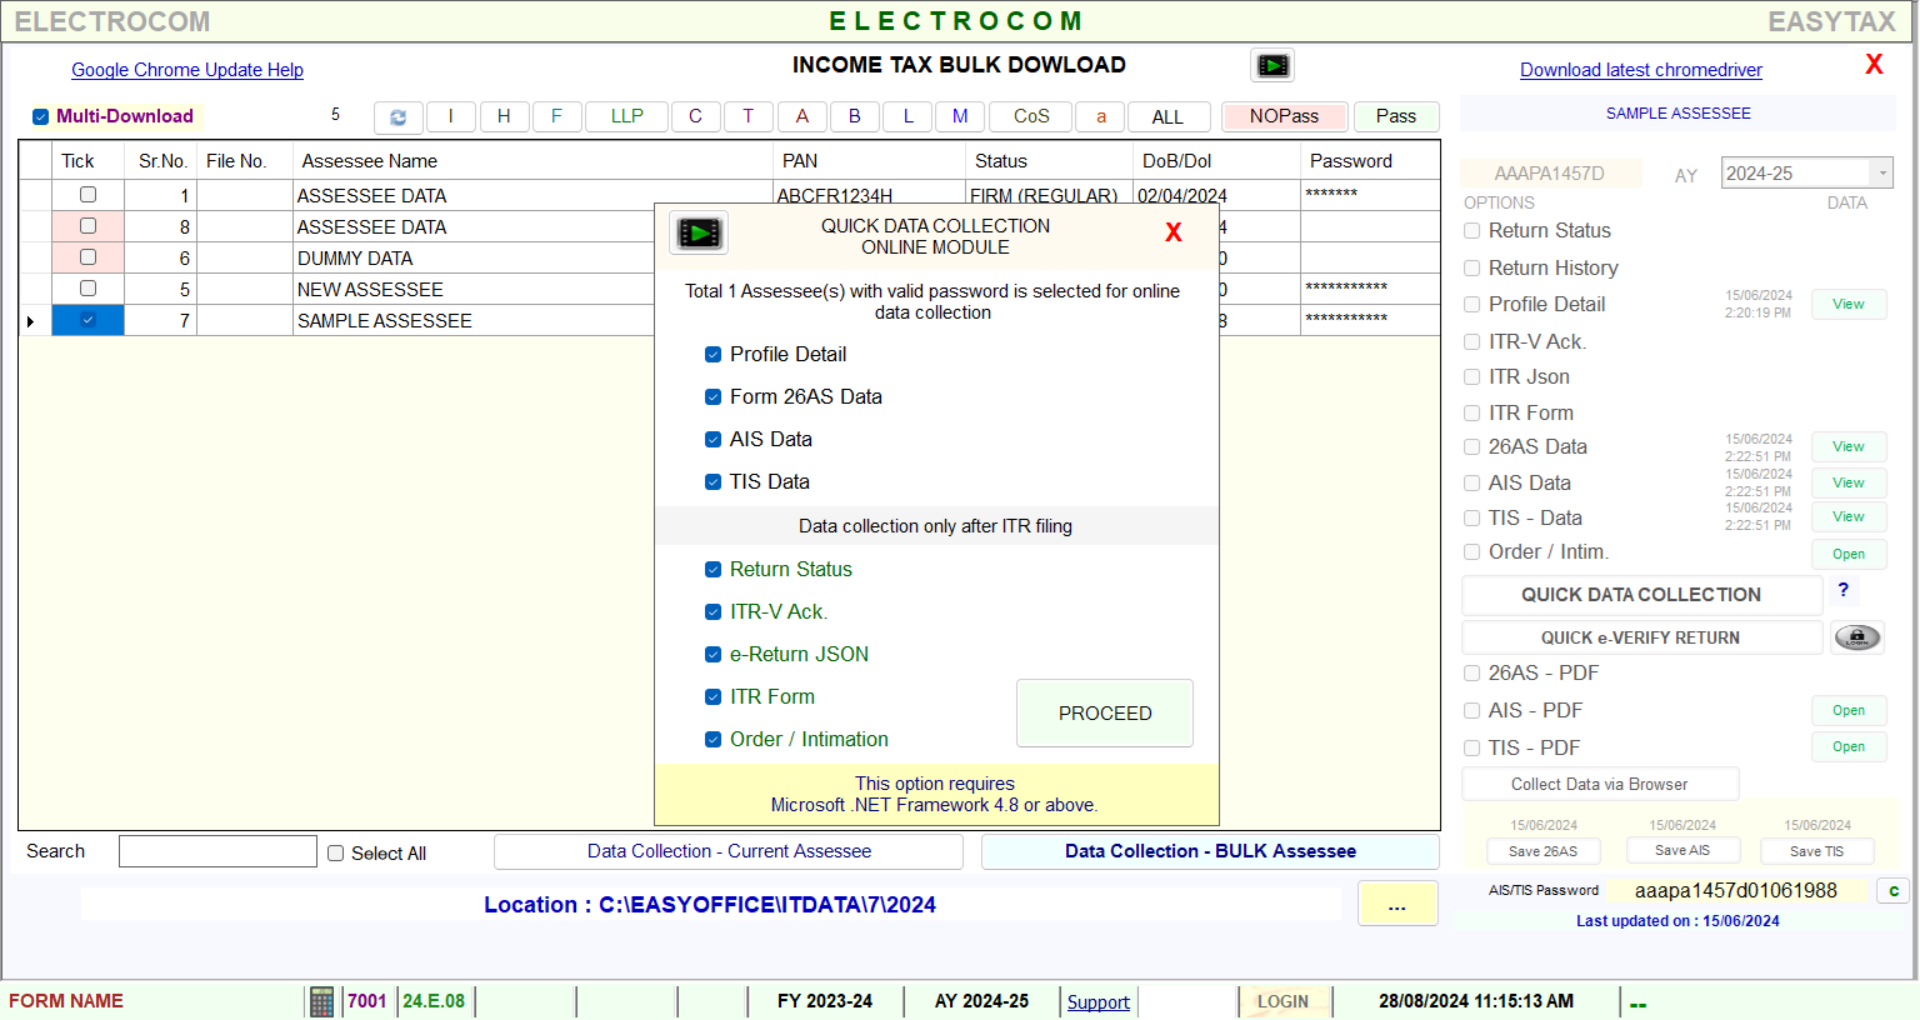Uncheck AIS Data in the dialog
Image resolution: width=1920 pixels, height=1020 pixels.
713,440
